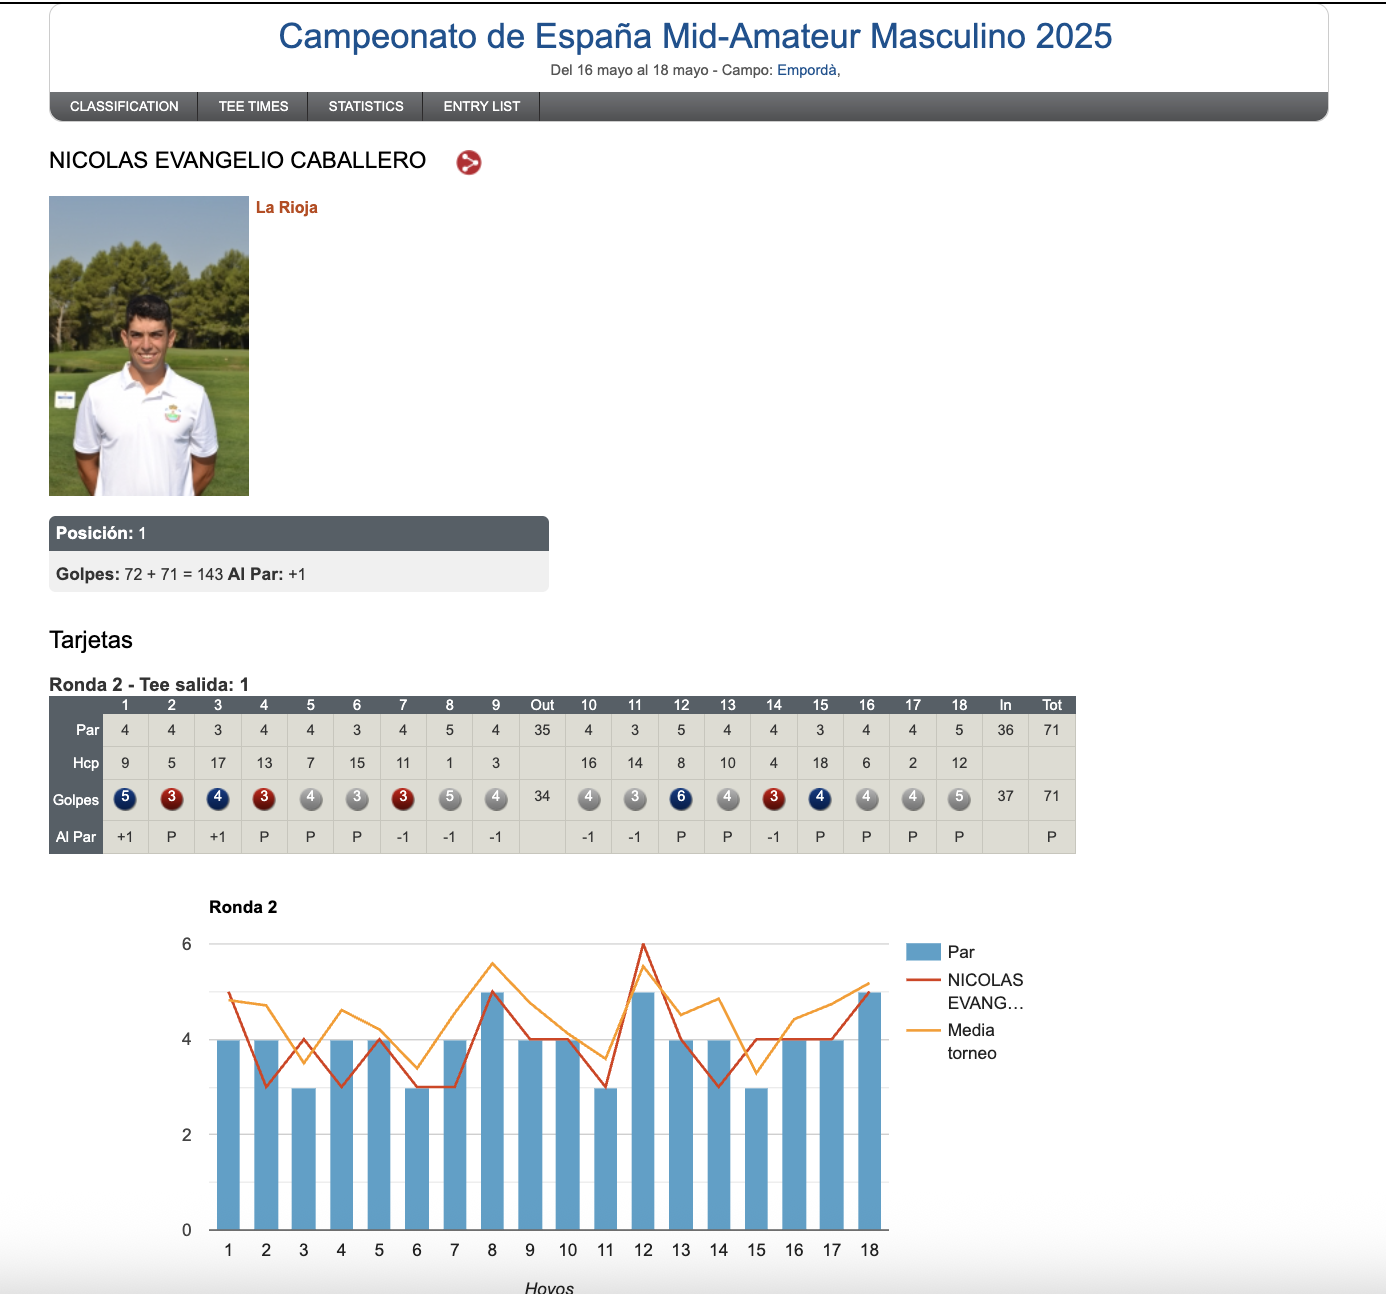The width and height of the screenshot is (1386, 1294).
Task: Click hole 2 red birdie score ball
Action: (x=172, y=798)
